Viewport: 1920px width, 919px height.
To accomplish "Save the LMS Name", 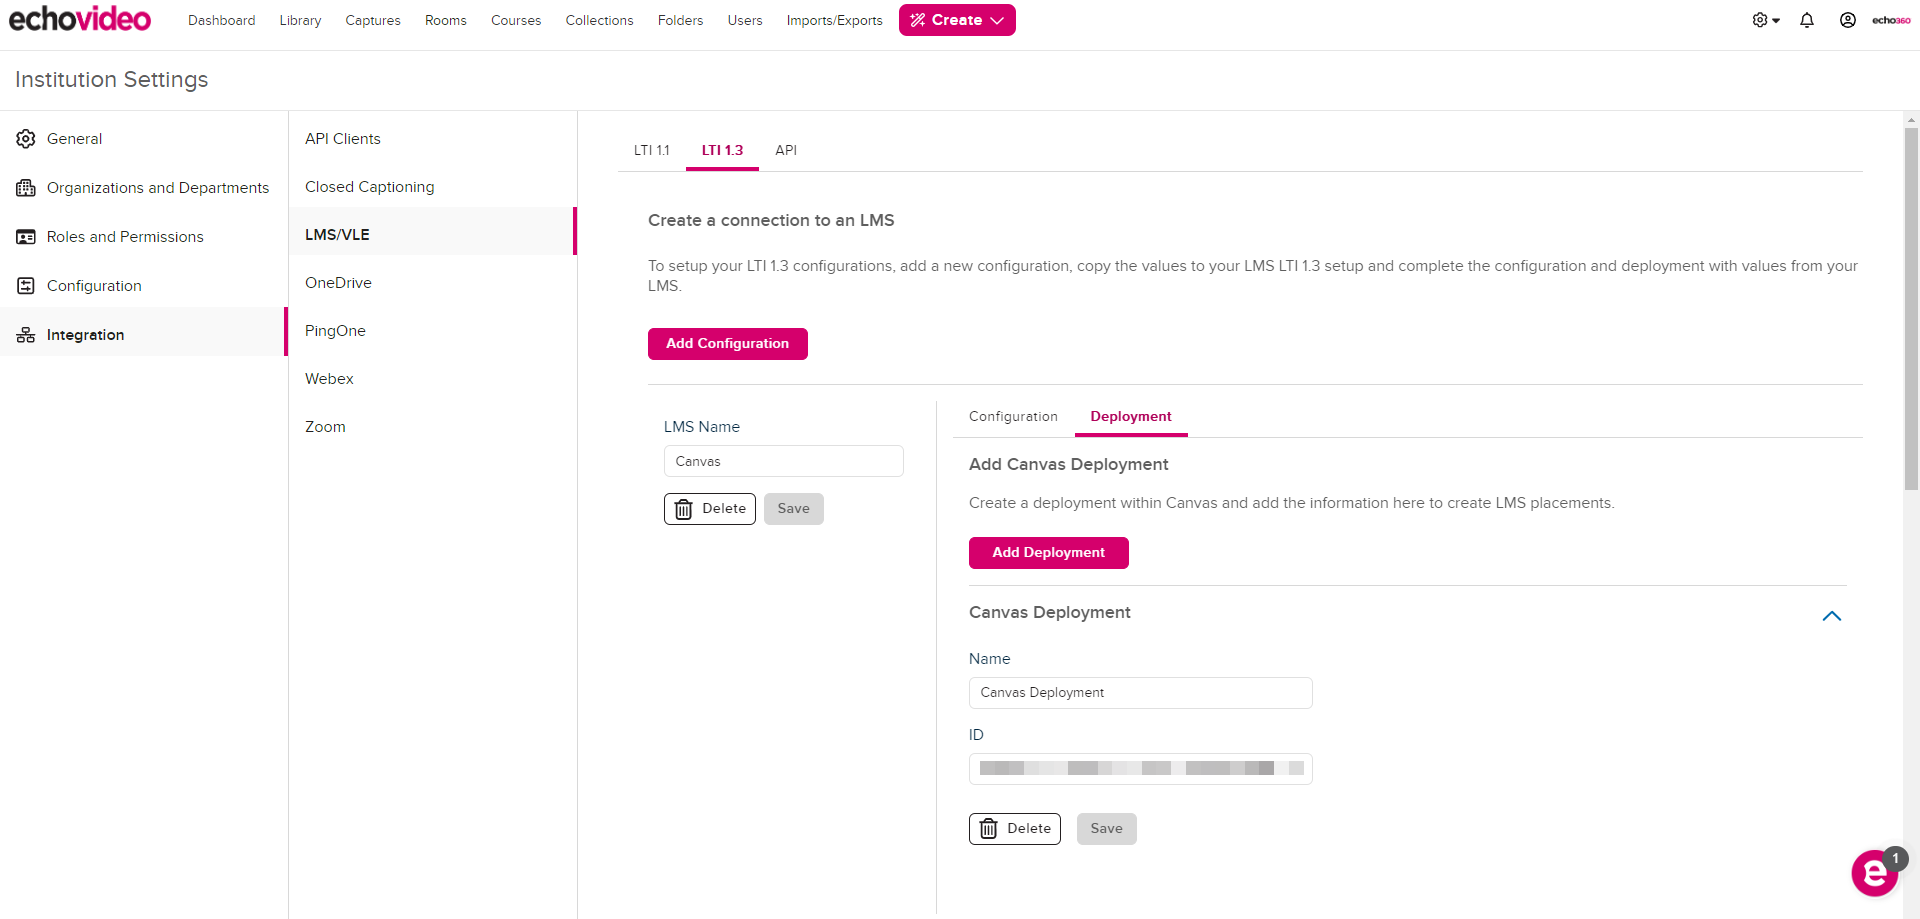I will (x=794, y=509).
